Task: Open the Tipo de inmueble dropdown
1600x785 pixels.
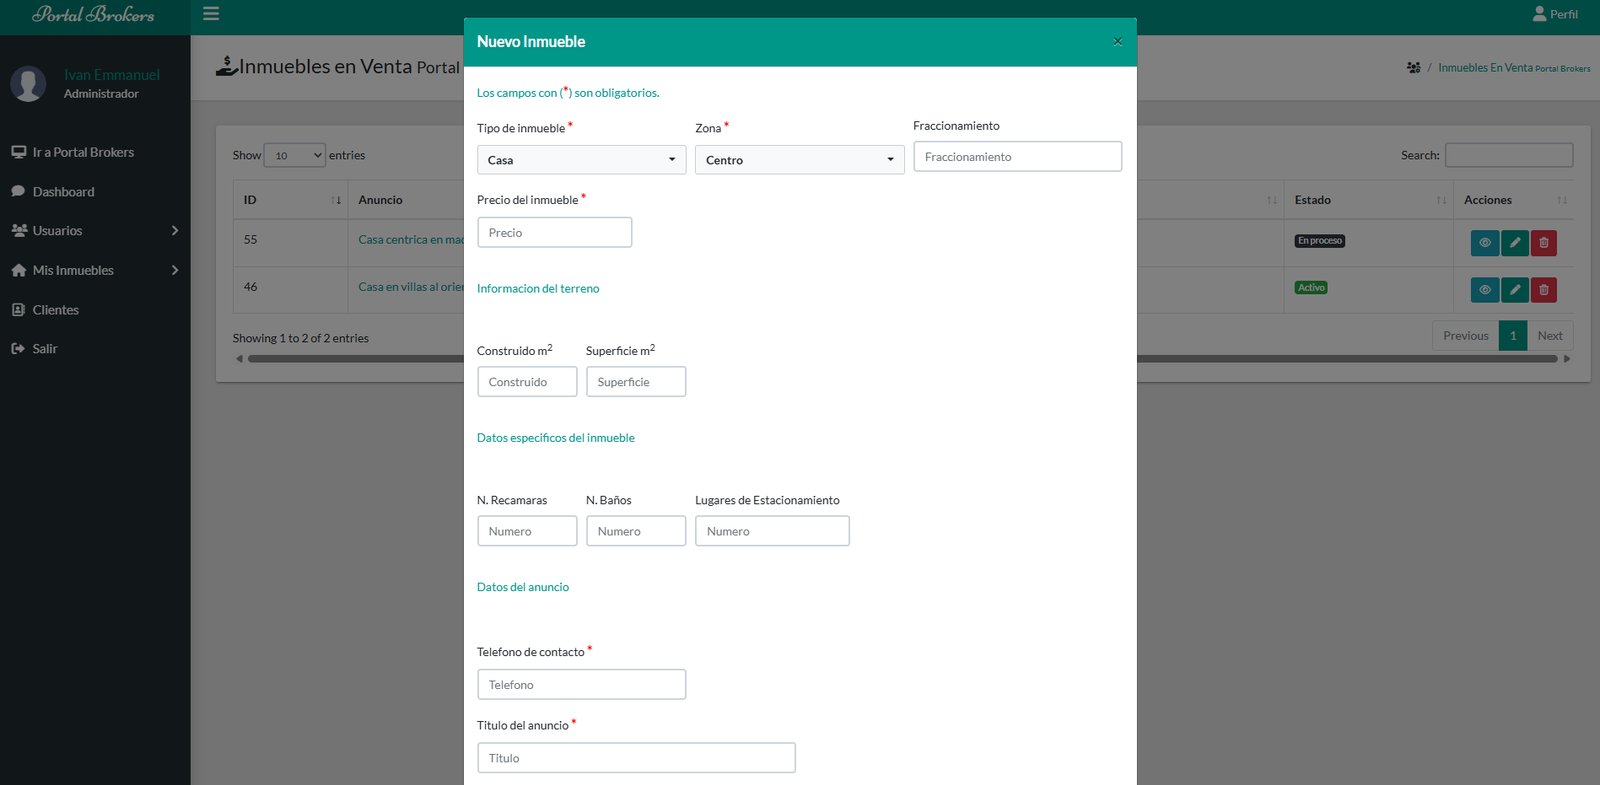Action: [581, 160]
